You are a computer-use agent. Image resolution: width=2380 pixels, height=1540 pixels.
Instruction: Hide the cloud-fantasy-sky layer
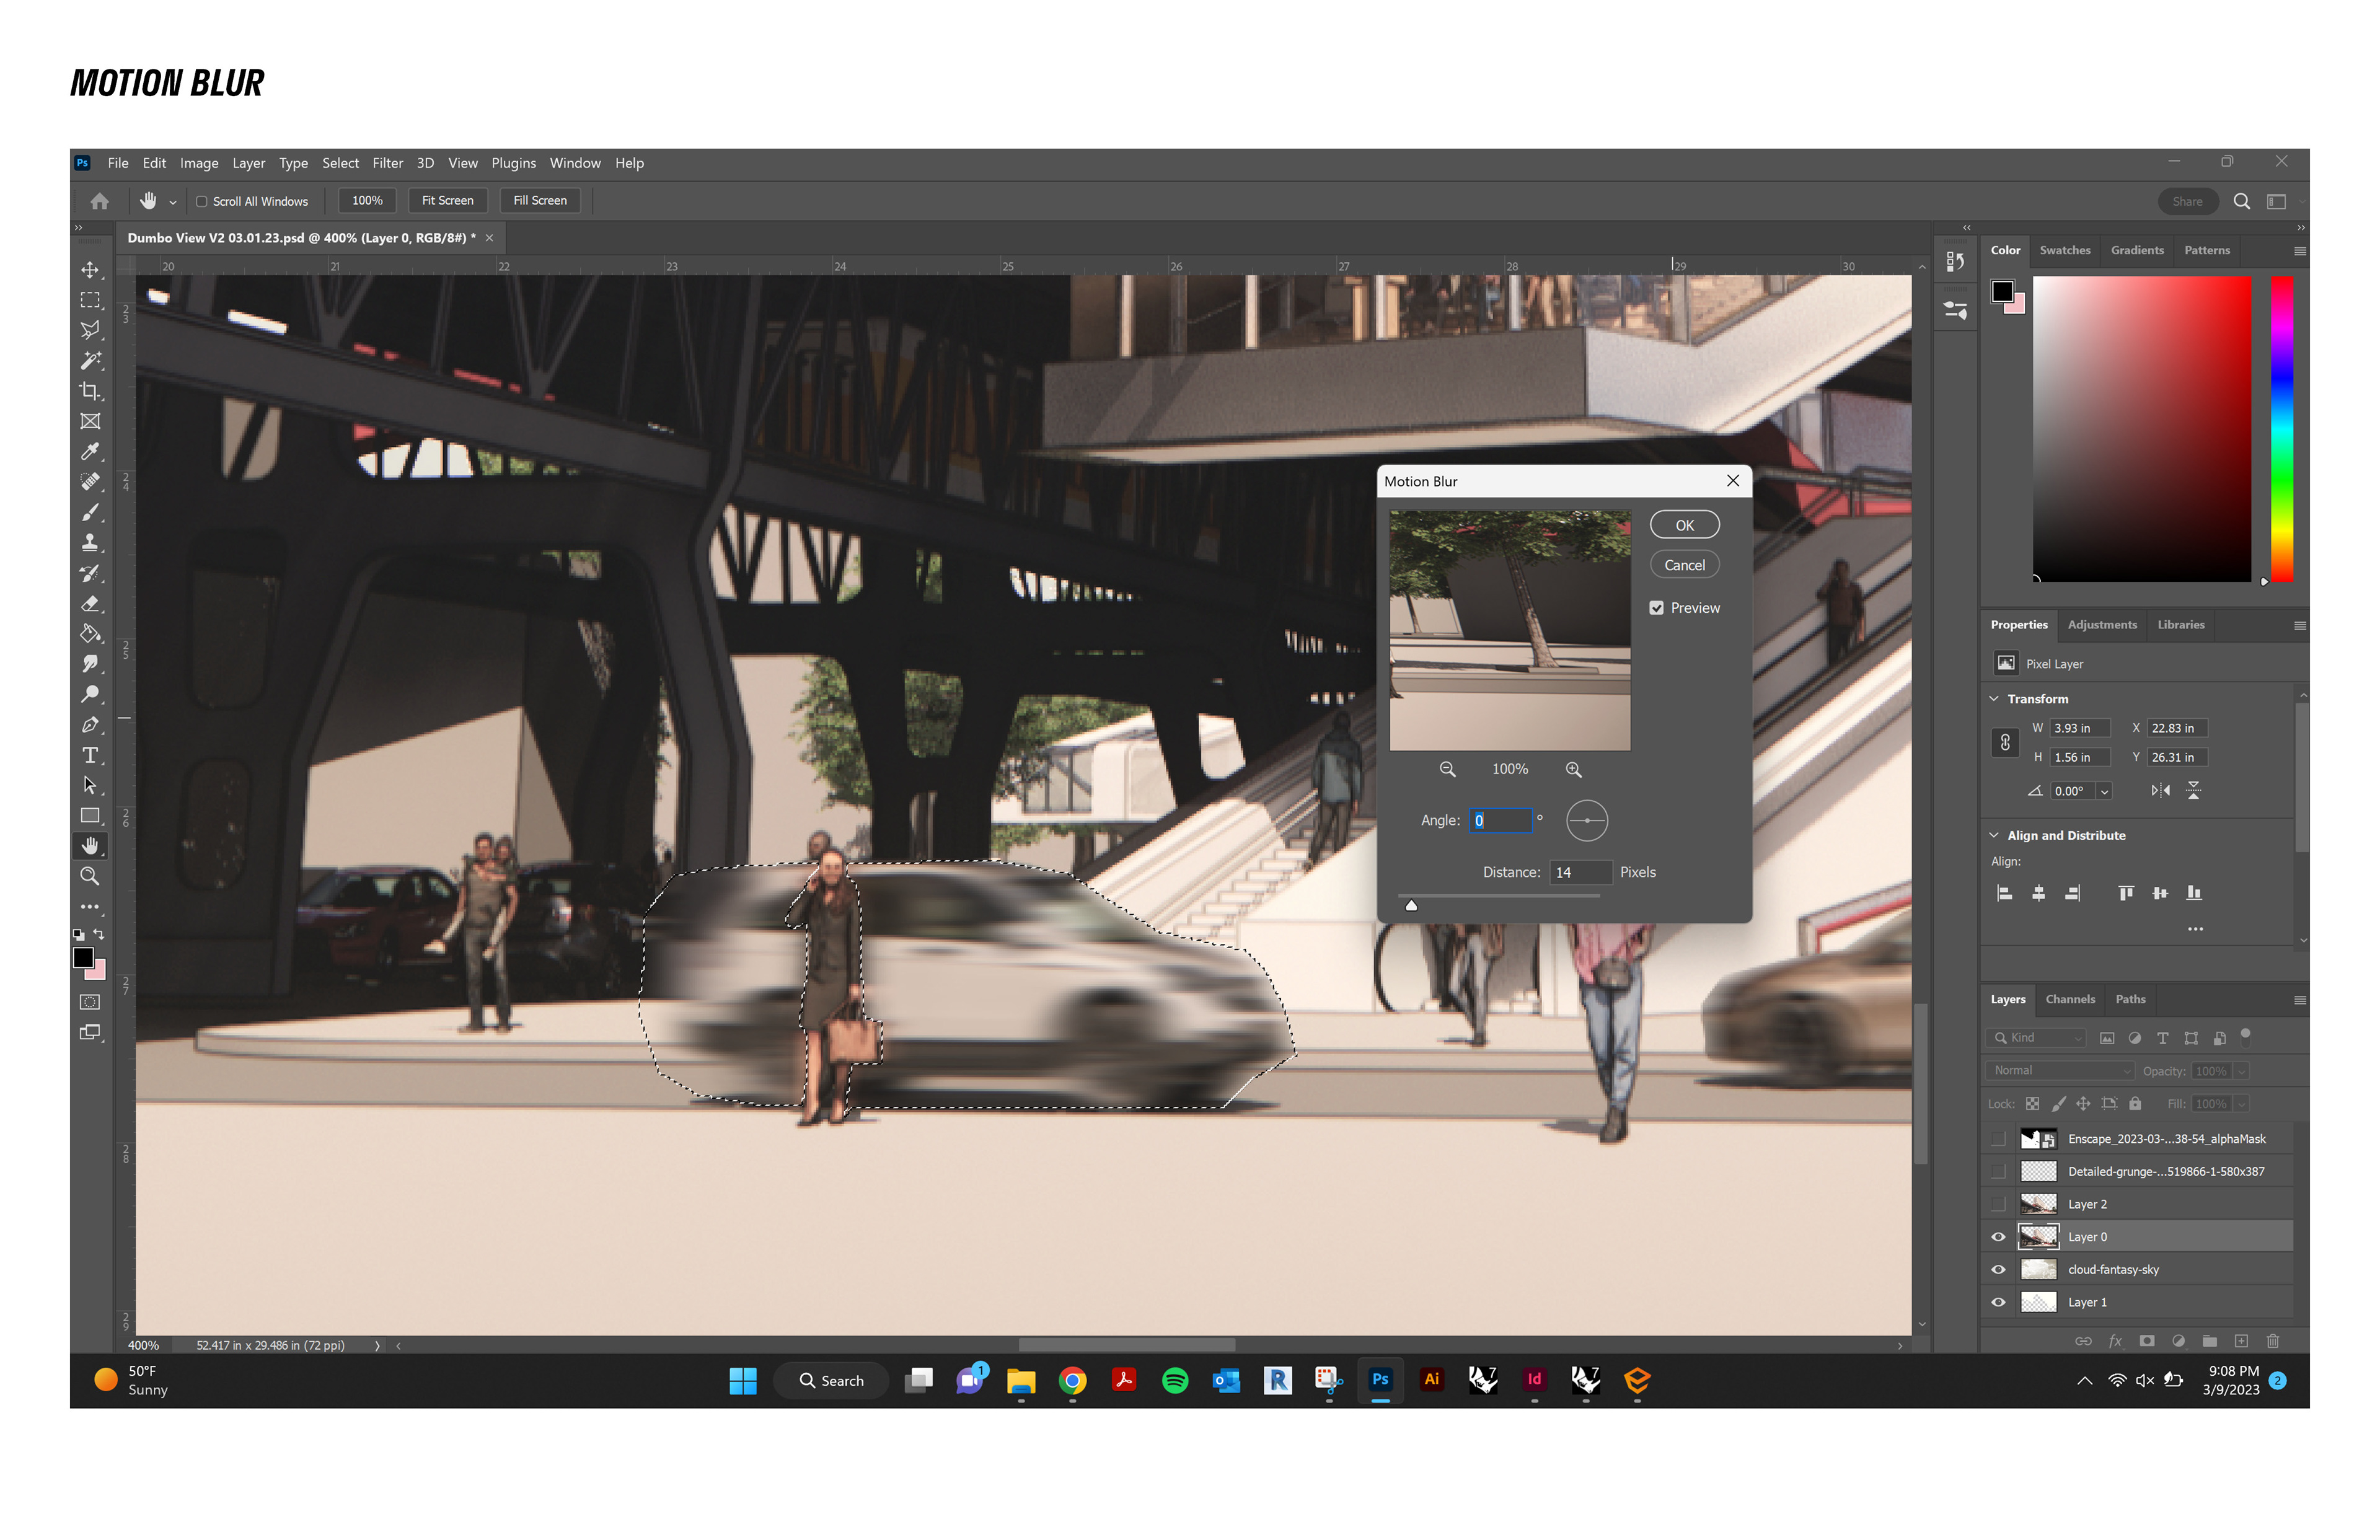1998,1270
